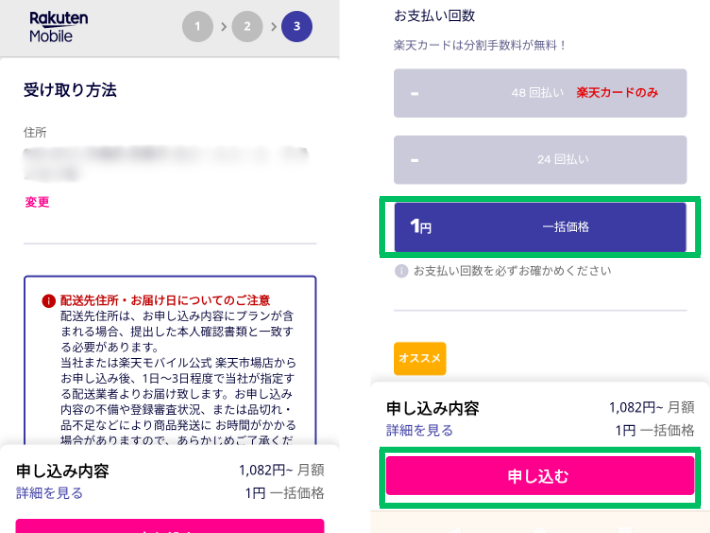This screenshot has width=710, height=533.
Task: Click the 変更 link under address
Action: tap(37, 202)
